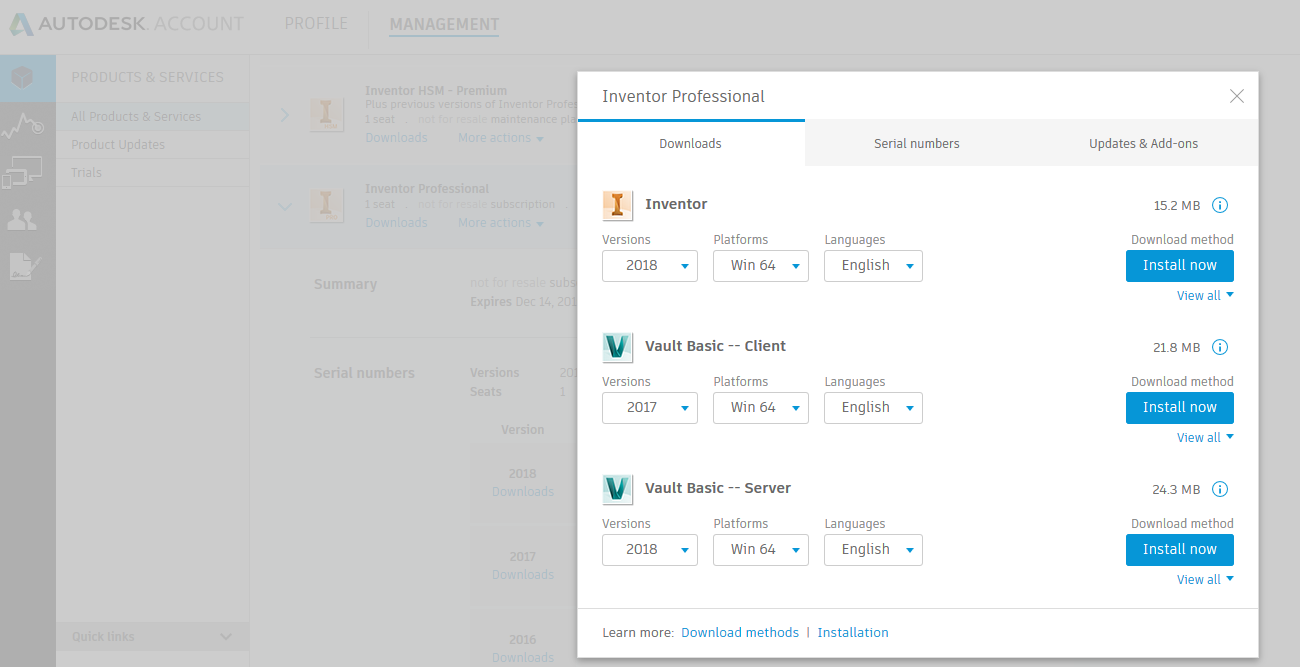Open the Versions dropdown showing 2018 for Inventor
Screen dimensions: 1300x667
point(649,265)
